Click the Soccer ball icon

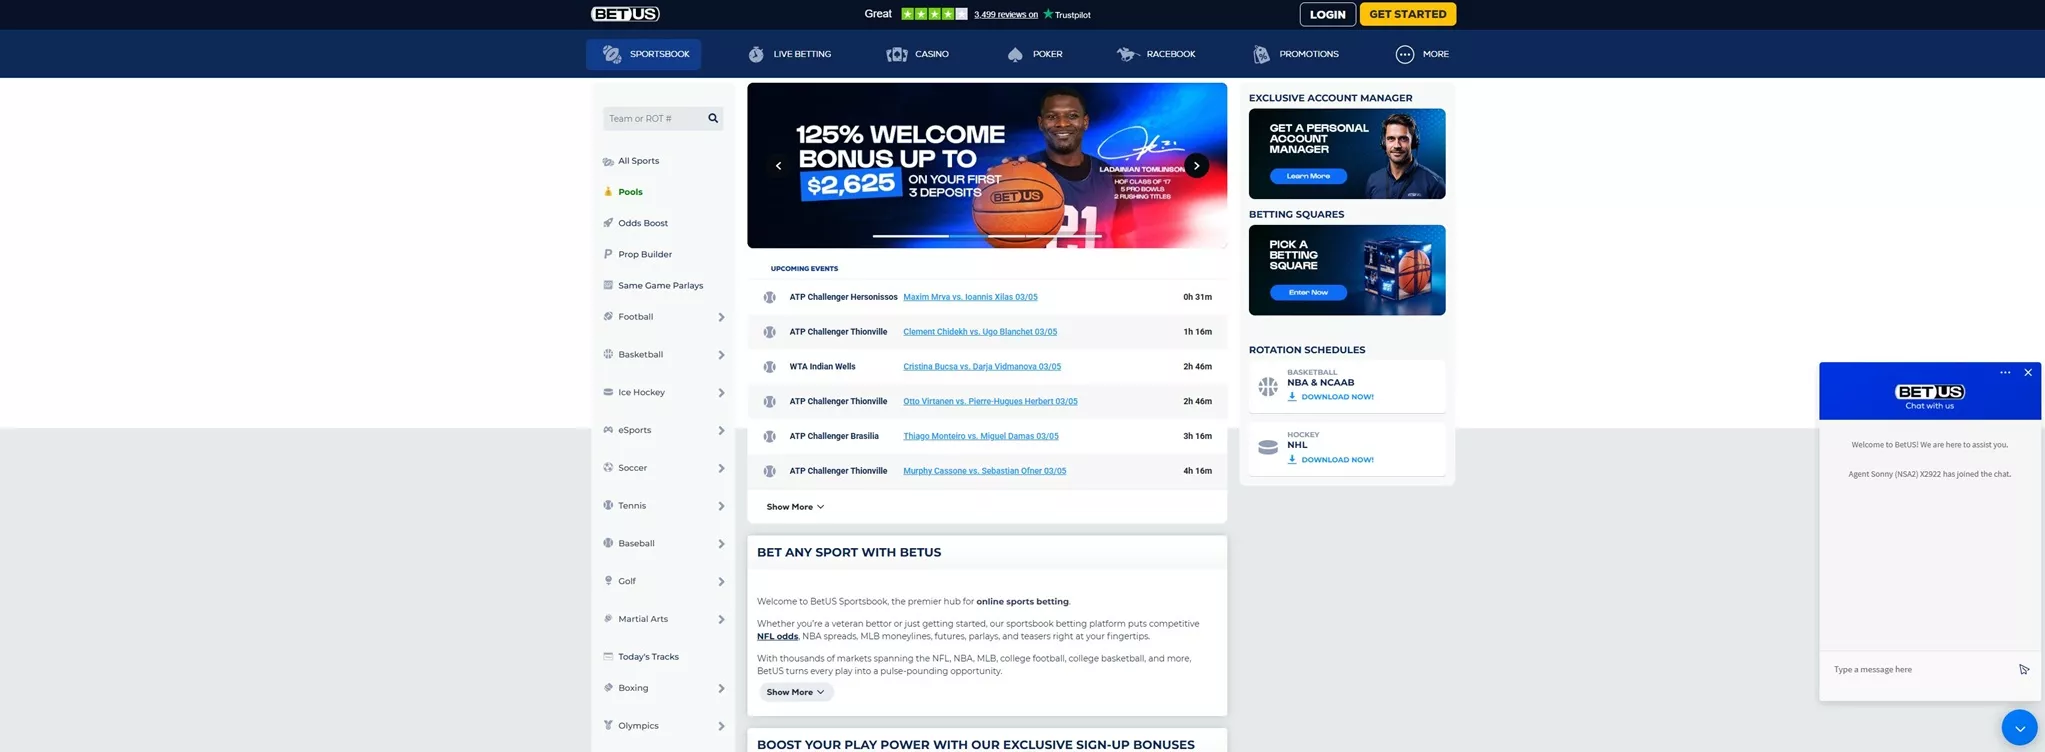click(608, 467)
